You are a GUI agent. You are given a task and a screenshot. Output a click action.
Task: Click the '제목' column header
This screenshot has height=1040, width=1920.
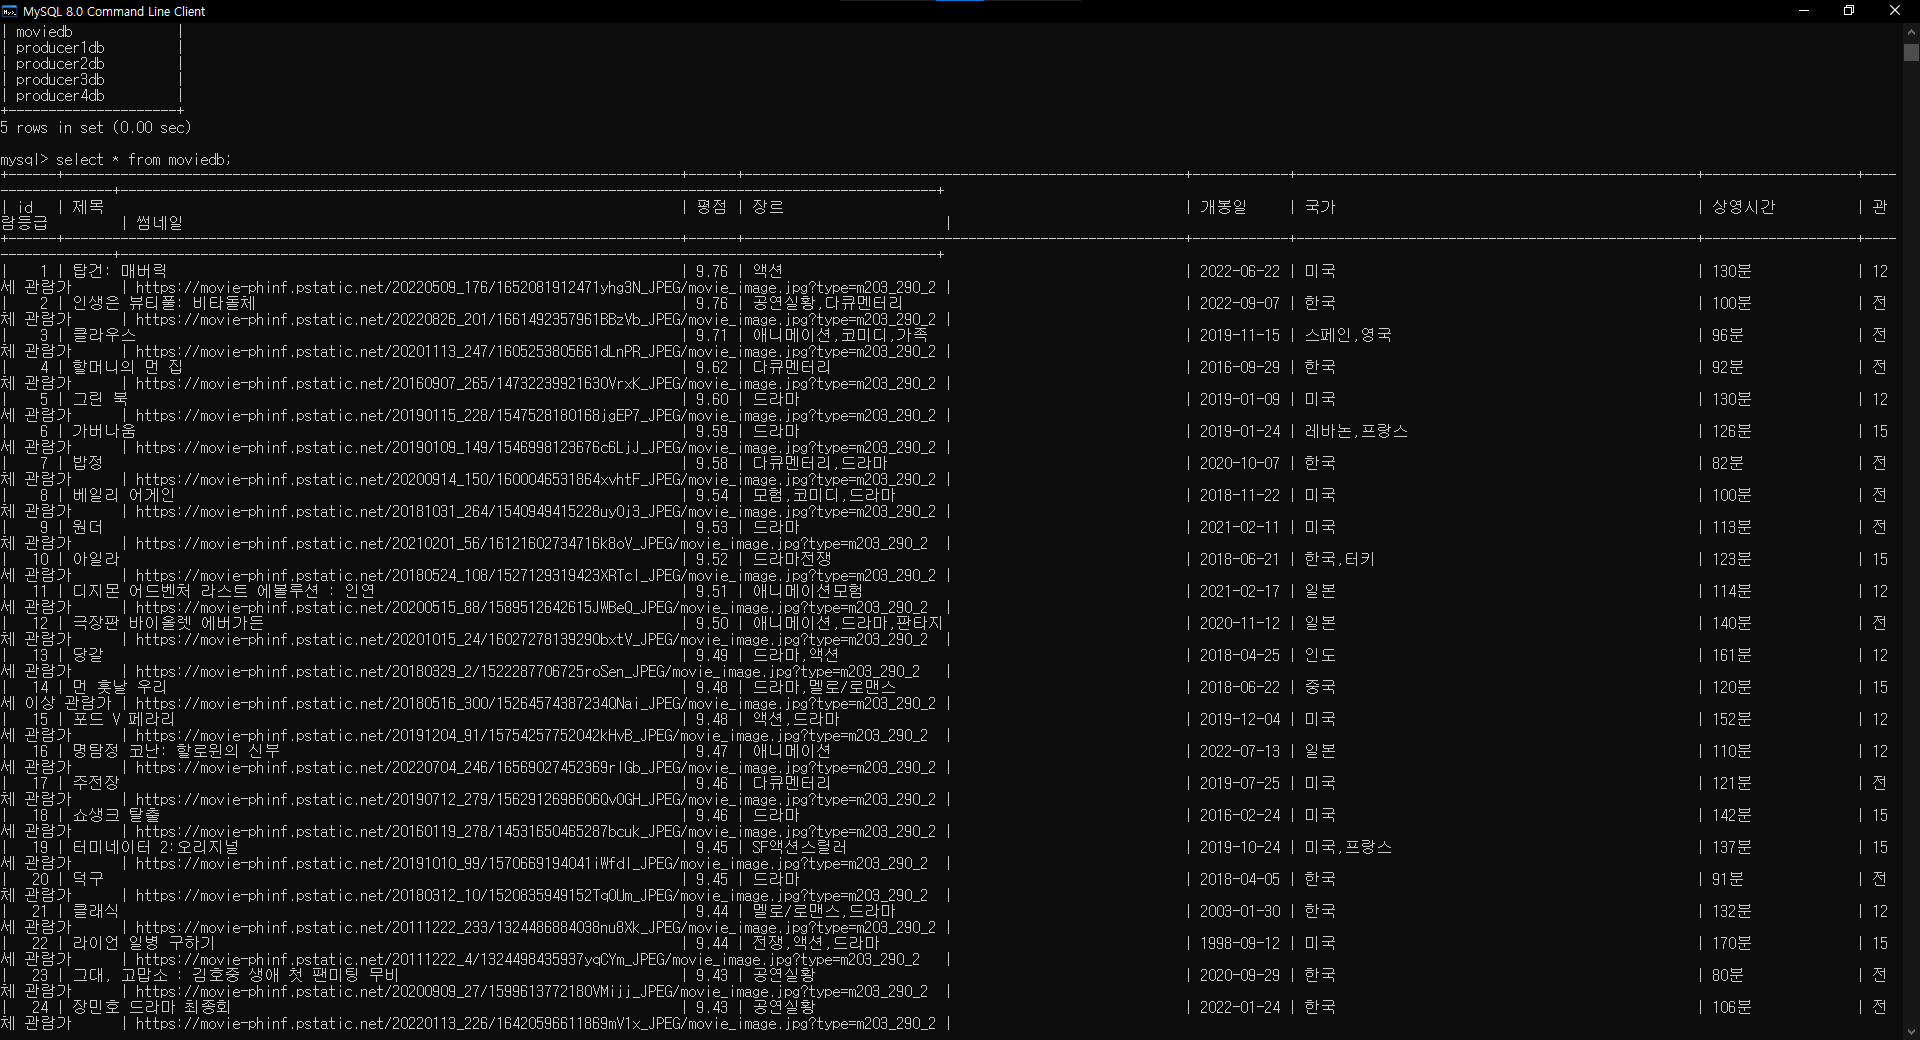[88, 207]
